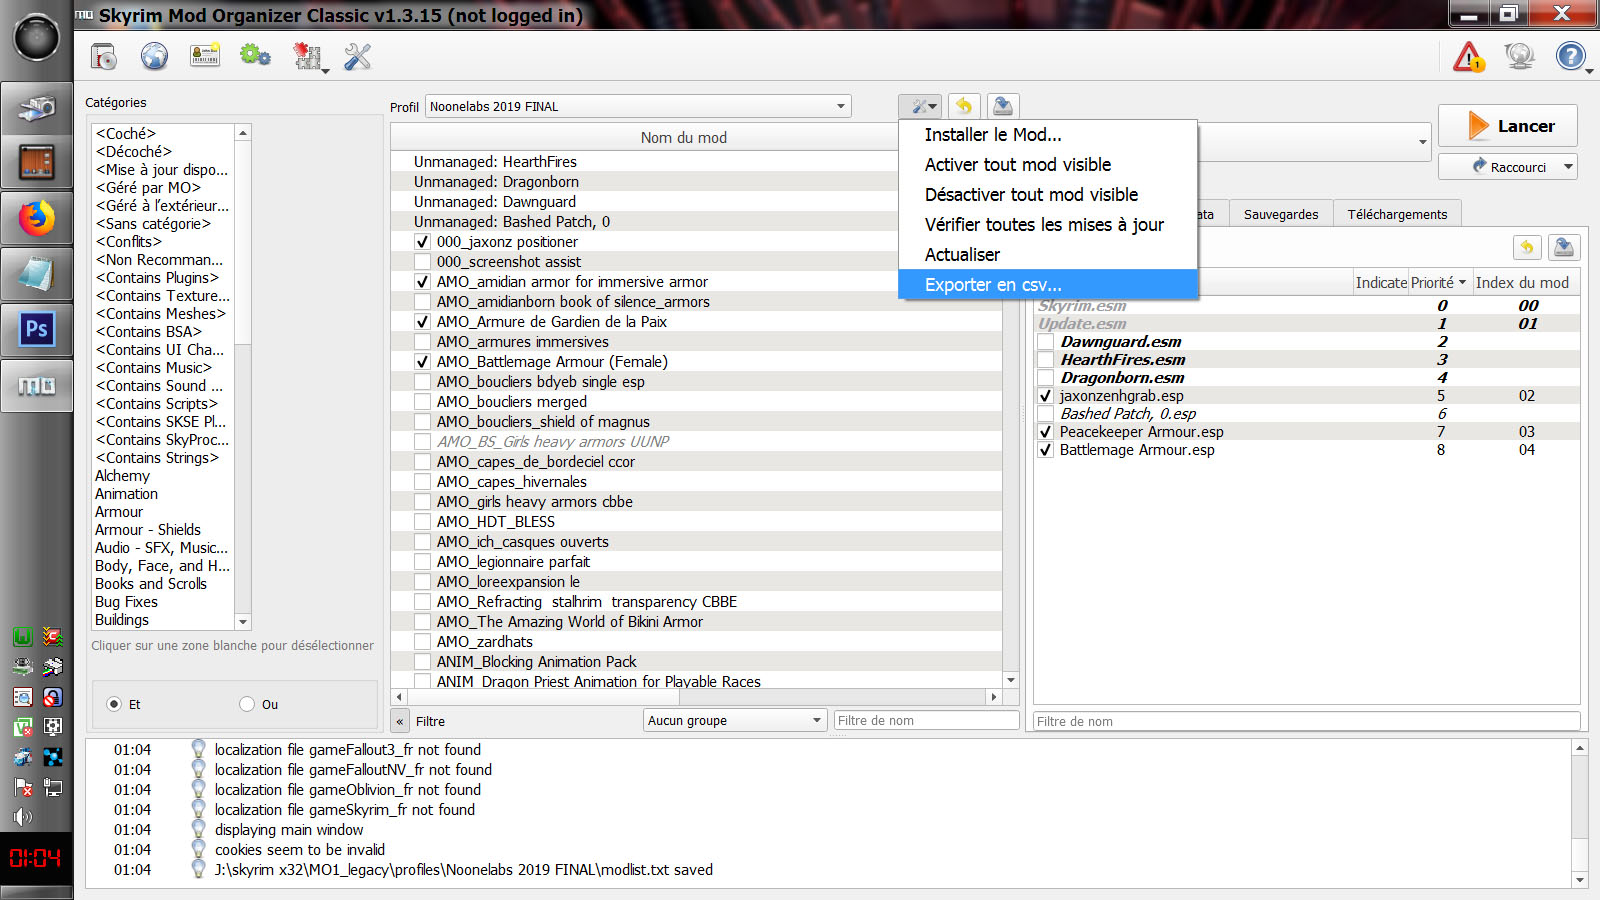Open the profiles ID card icon
The height and width of the screenshot is (900, 1600).
(205, 56)
